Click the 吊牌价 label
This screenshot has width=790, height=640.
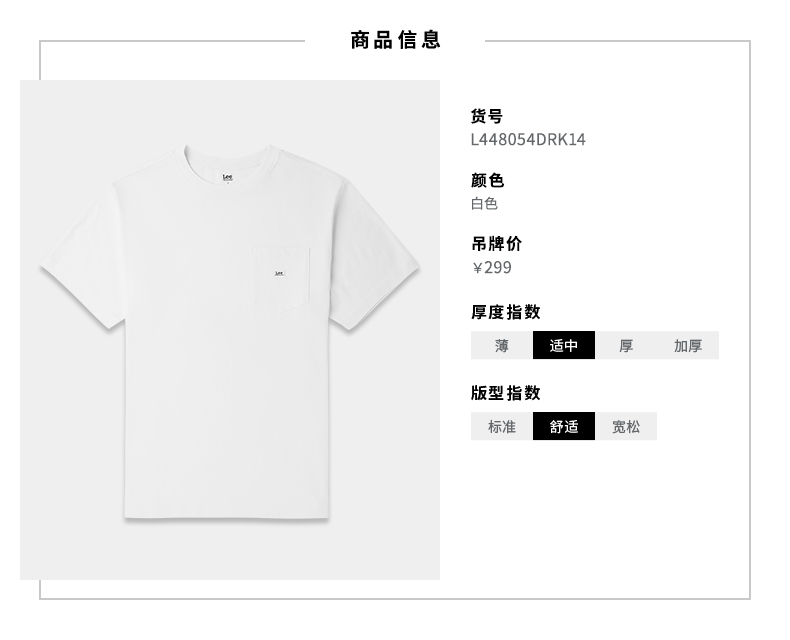click(x=496, y=244)
